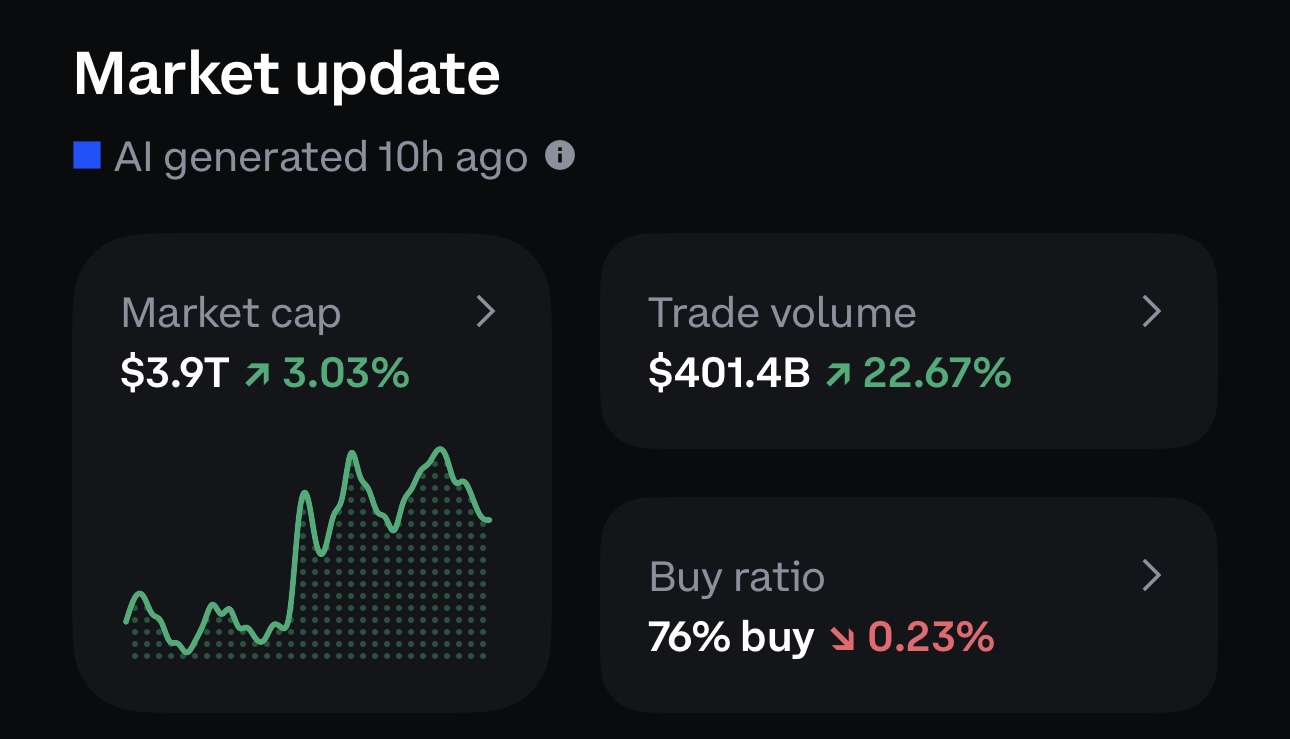Open Trade volume details via its chevron

click(x=1152, y=312)
